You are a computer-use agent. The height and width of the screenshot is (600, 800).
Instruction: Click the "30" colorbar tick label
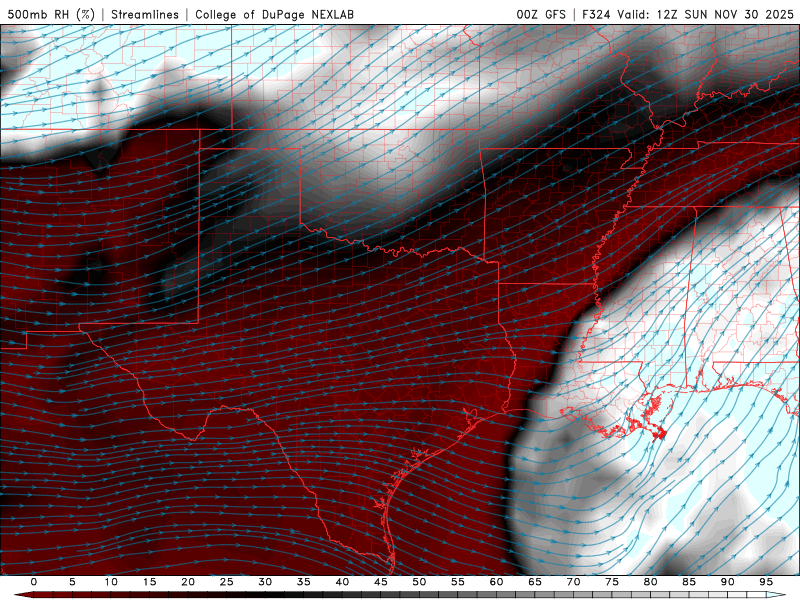coord(265,582)
